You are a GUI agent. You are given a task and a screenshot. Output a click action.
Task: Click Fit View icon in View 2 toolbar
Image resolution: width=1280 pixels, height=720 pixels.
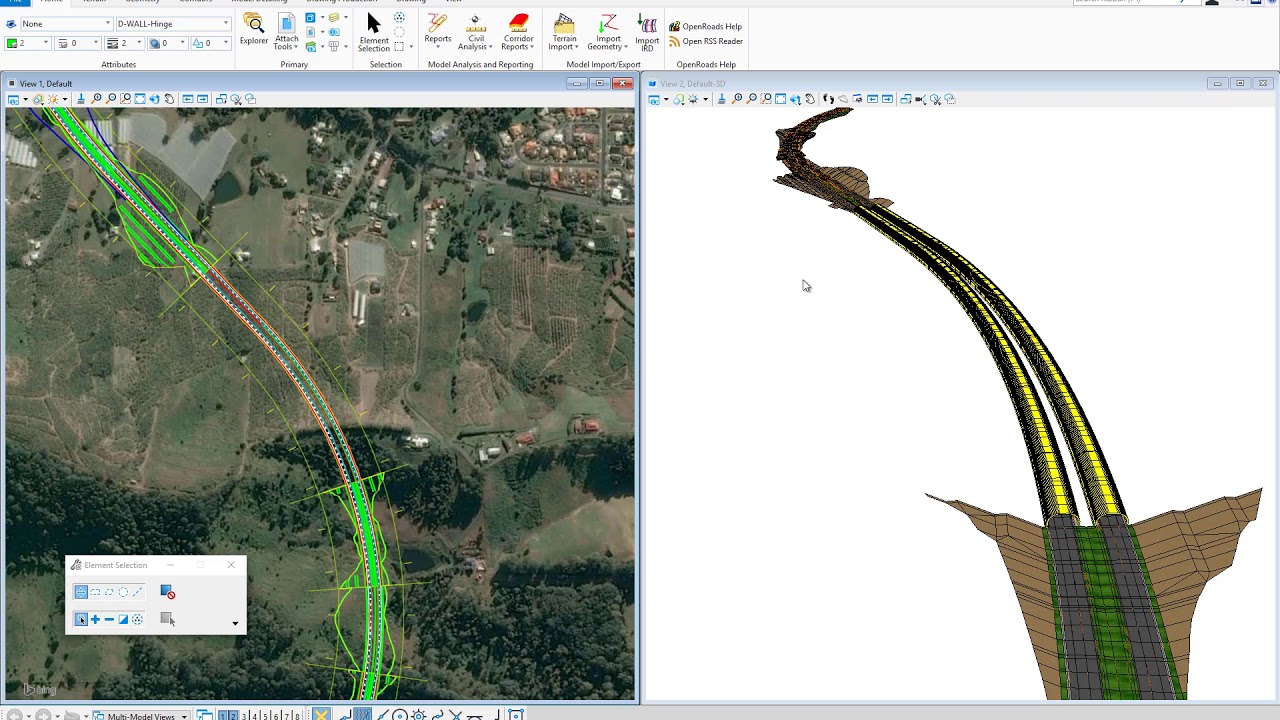click(780, 99)
